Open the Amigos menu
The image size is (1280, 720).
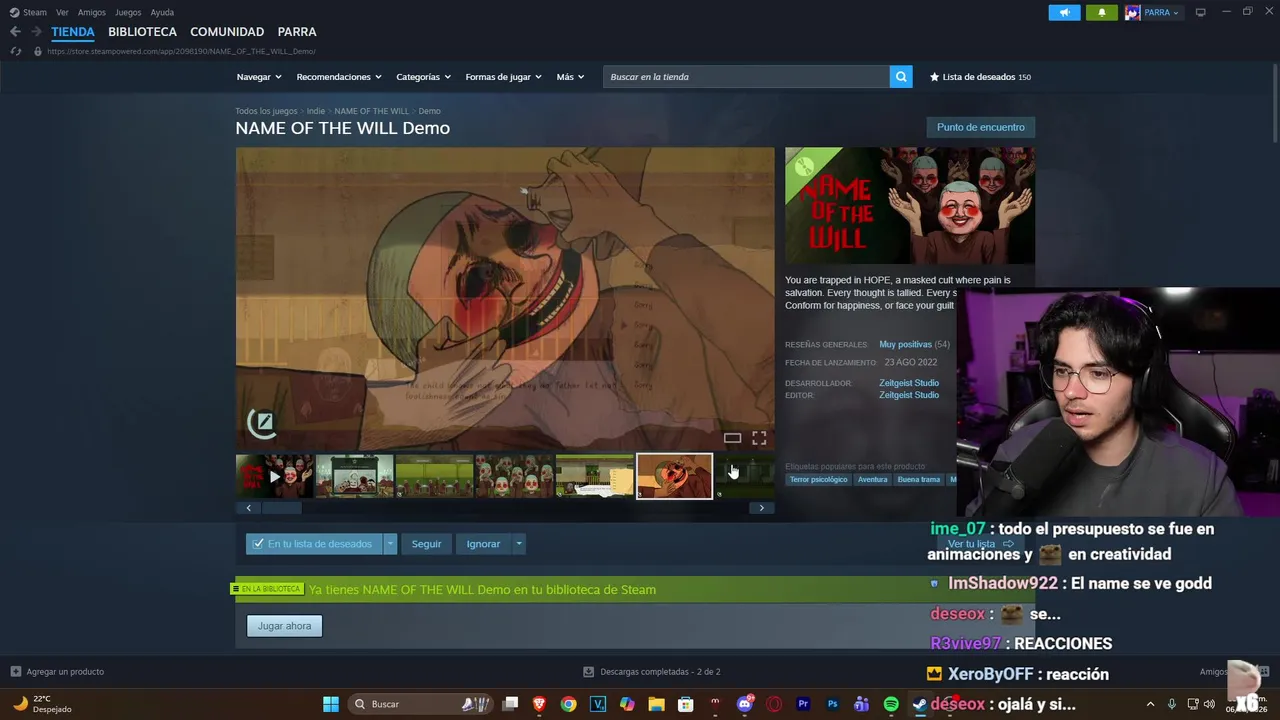(92, 12)
